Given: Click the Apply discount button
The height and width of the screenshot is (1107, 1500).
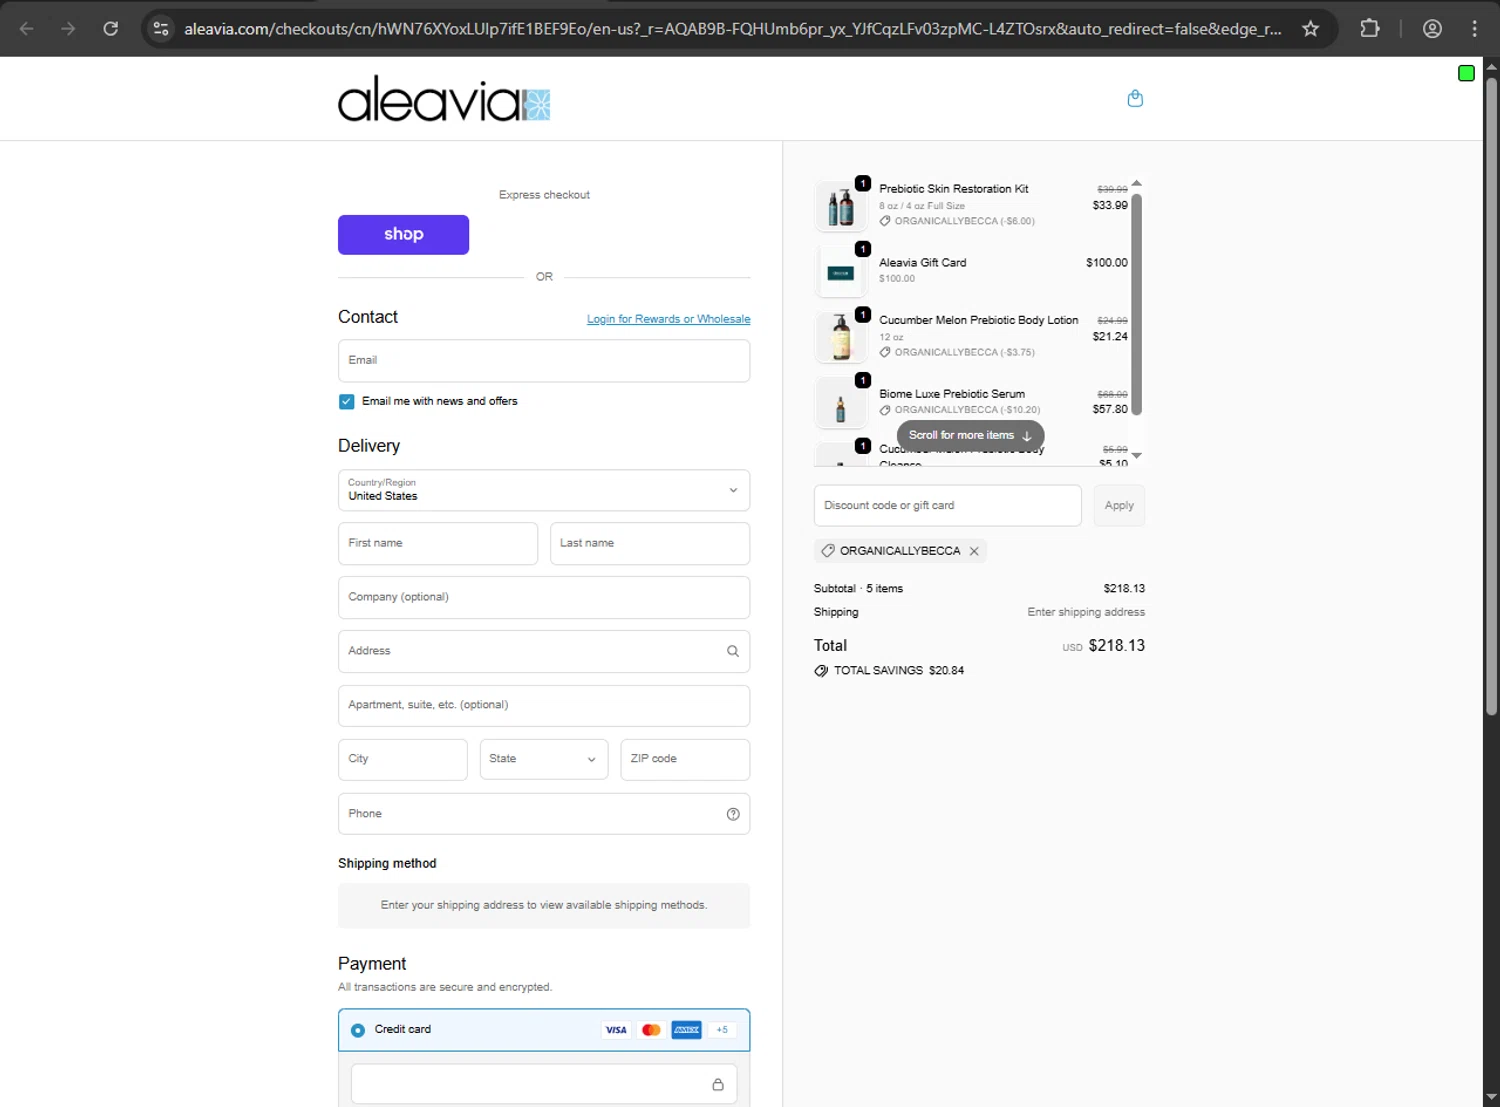Looking at the screenshot, I should coord(1119,505).
